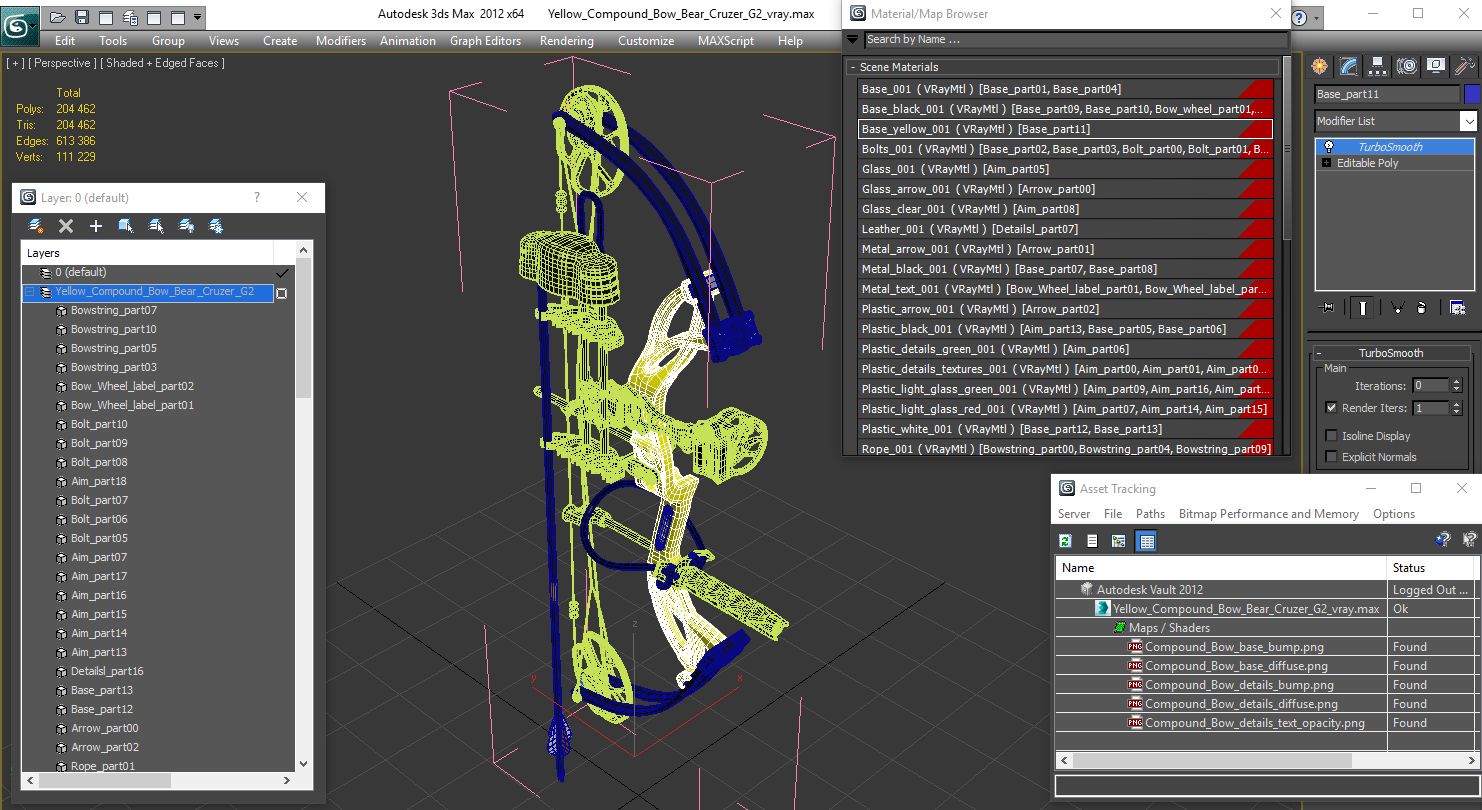Enable the Isoline Display checkbox
1482x810 pixels.
[1331, 436]
